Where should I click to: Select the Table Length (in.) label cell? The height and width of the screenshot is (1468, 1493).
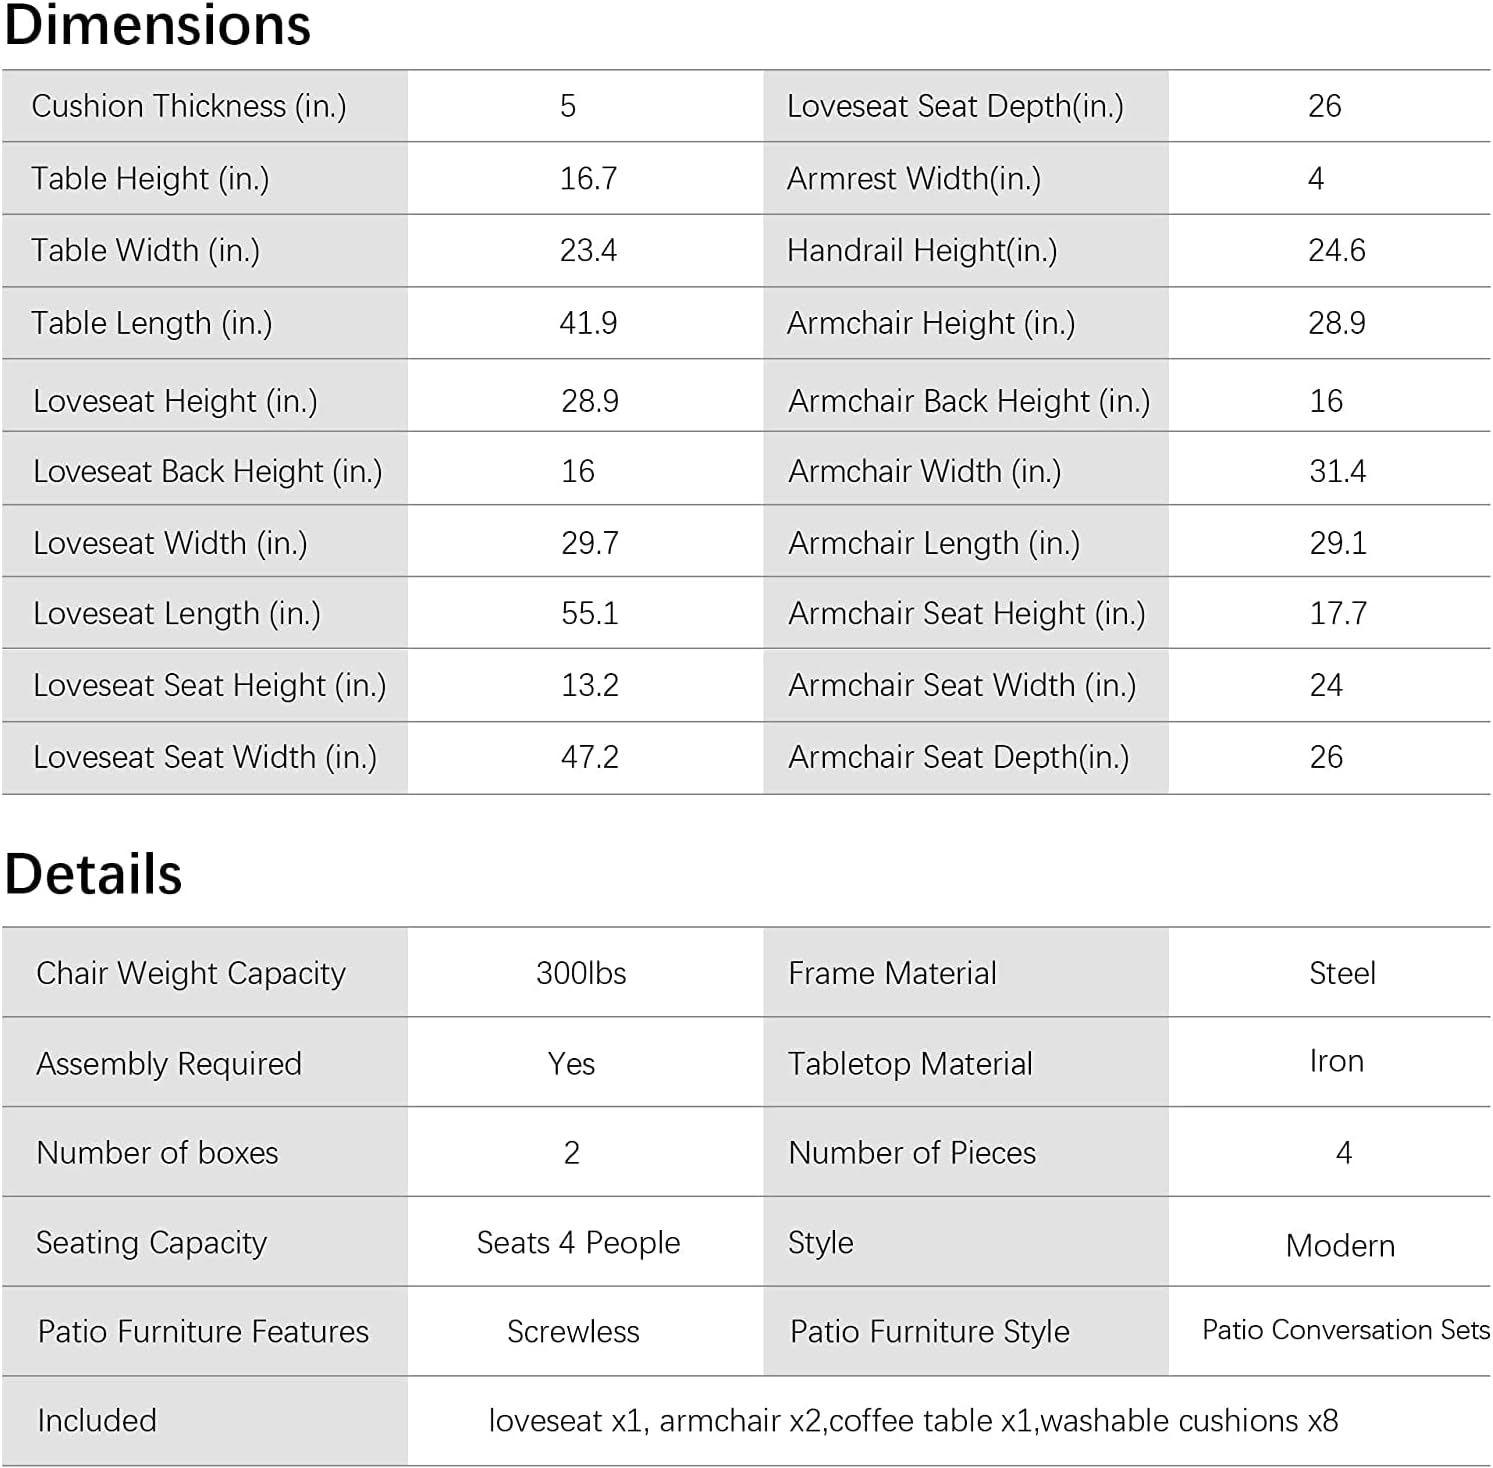click(204, 323)
